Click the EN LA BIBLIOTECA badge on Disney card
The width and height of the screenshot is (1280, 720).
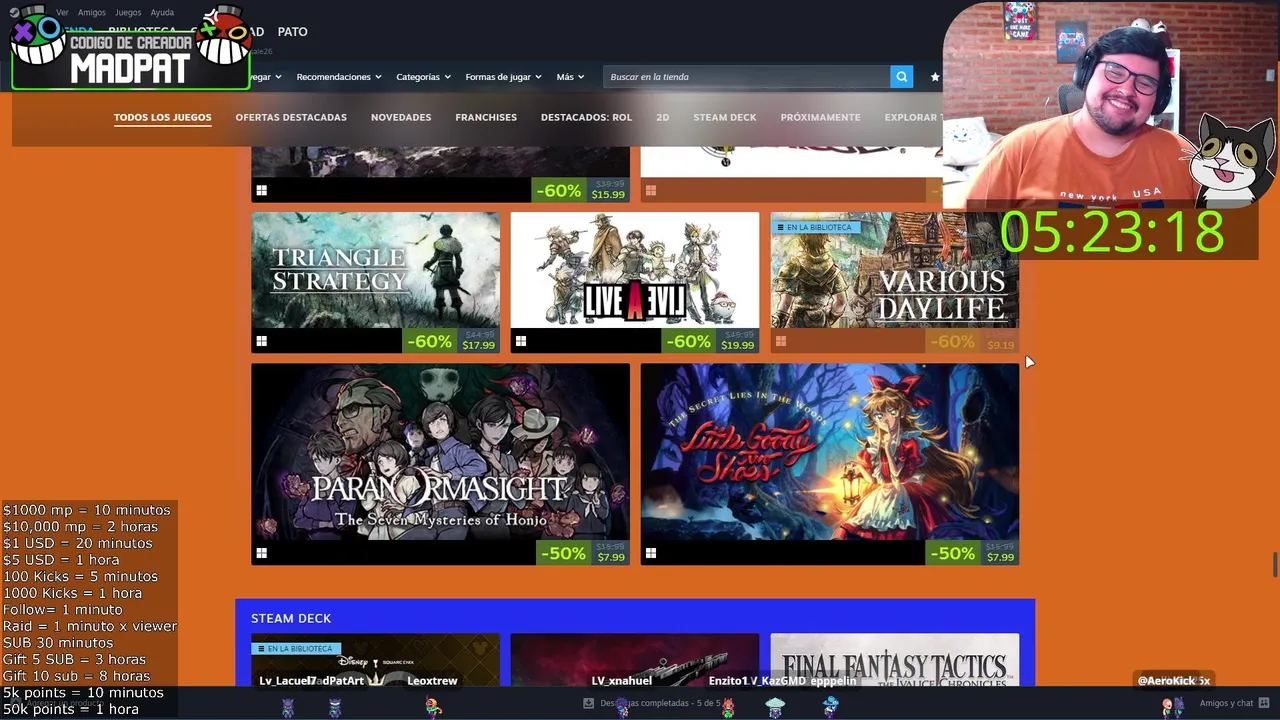295,648
